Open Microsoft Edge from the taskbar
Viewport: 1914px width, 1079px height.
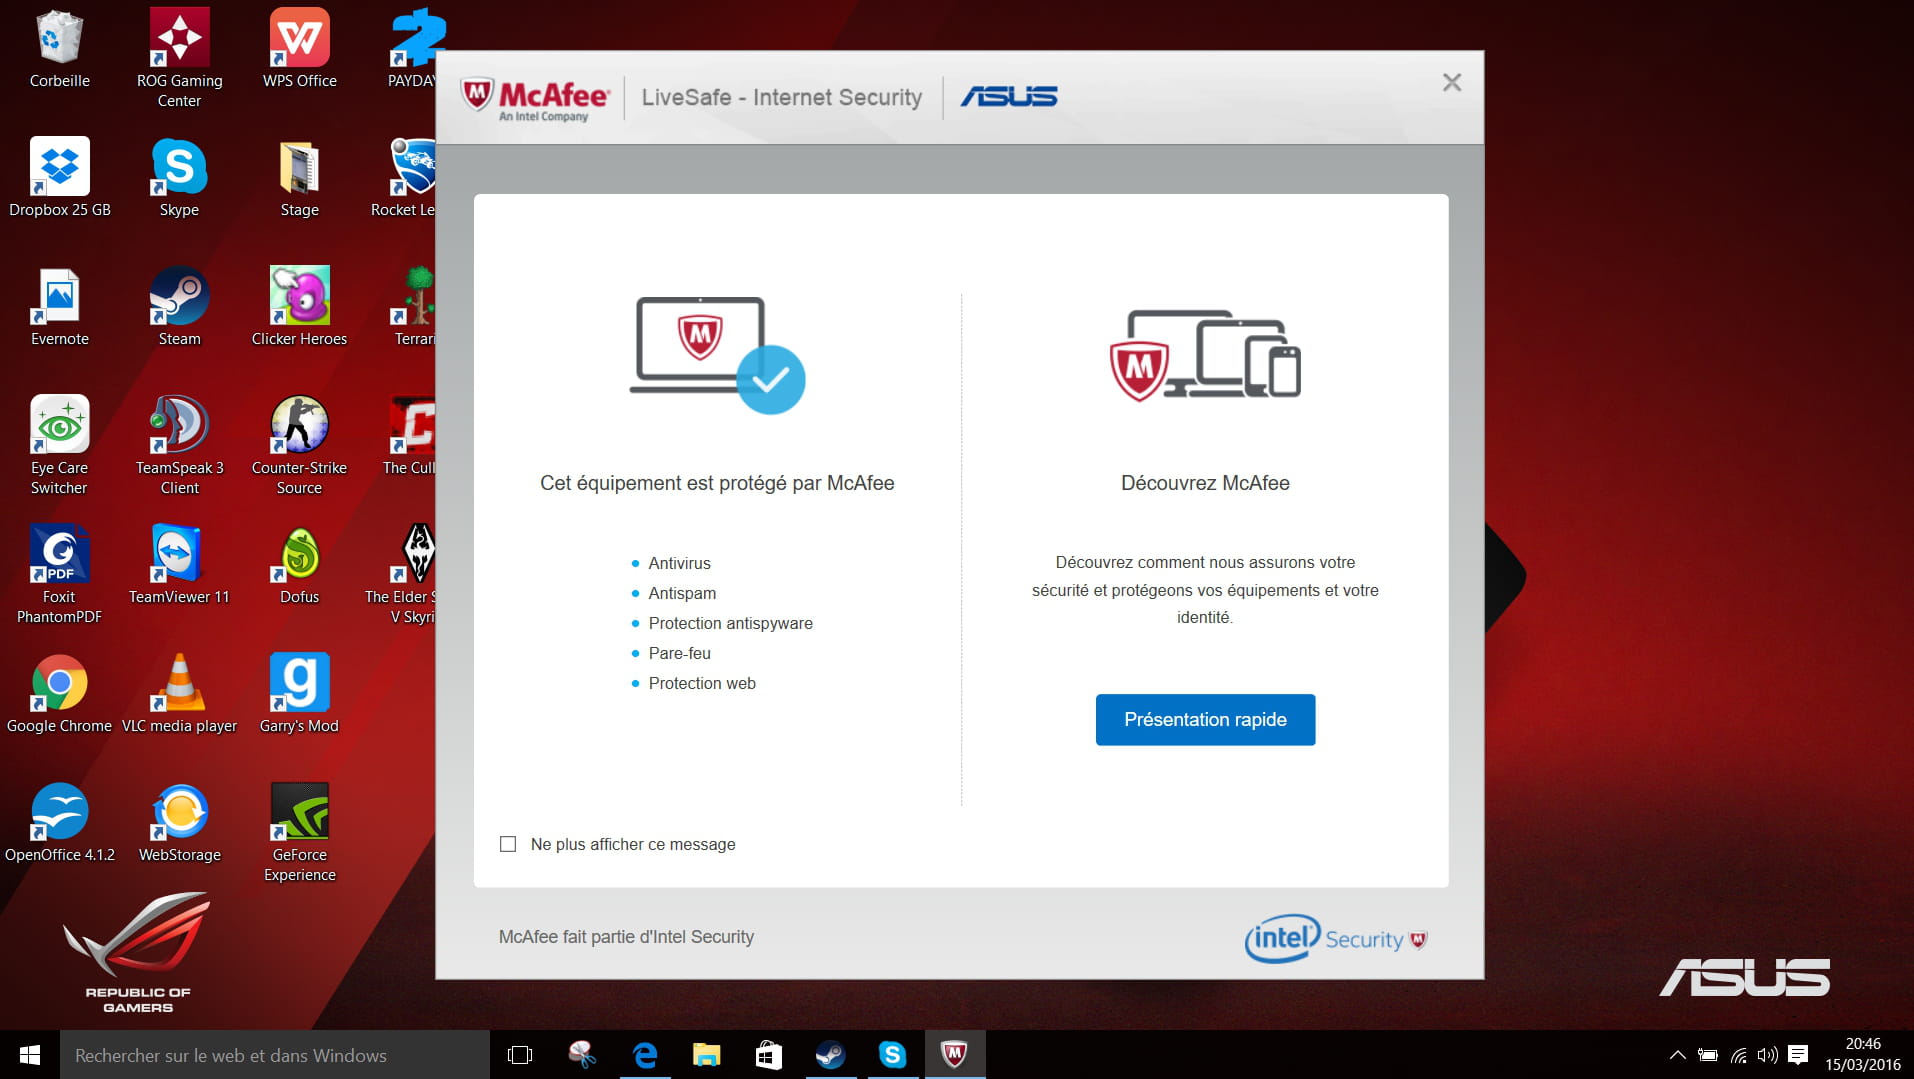point(645,1055)
